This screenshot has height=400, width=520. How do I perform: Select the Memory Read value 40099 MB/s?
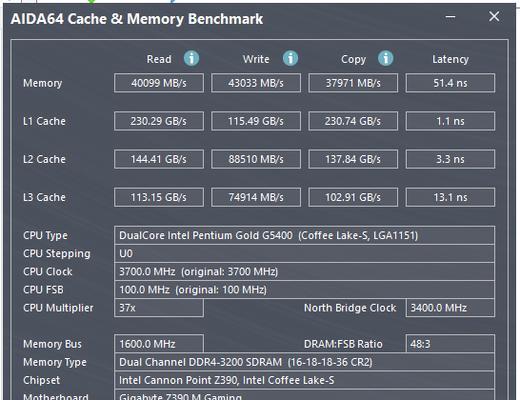point(159,83)
